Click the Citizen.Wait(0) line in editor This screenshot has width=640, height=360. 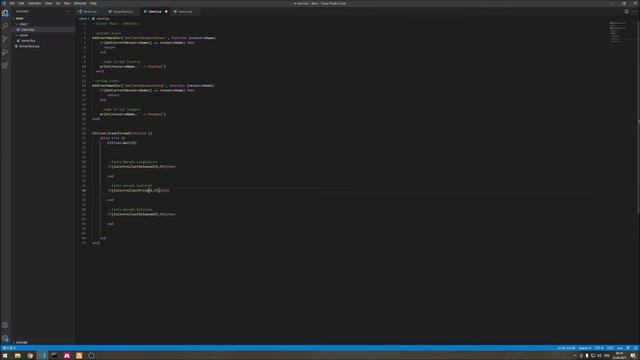click(122, 143)
